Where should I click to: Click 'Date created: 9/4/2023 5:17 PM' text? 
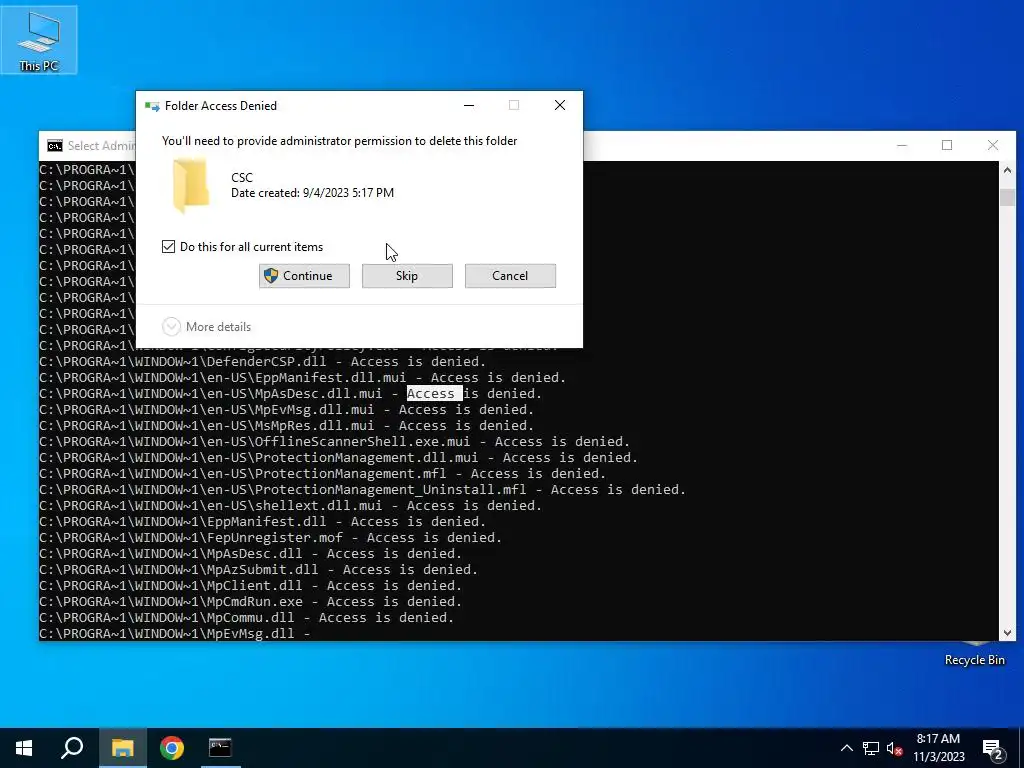coord(312,193)
